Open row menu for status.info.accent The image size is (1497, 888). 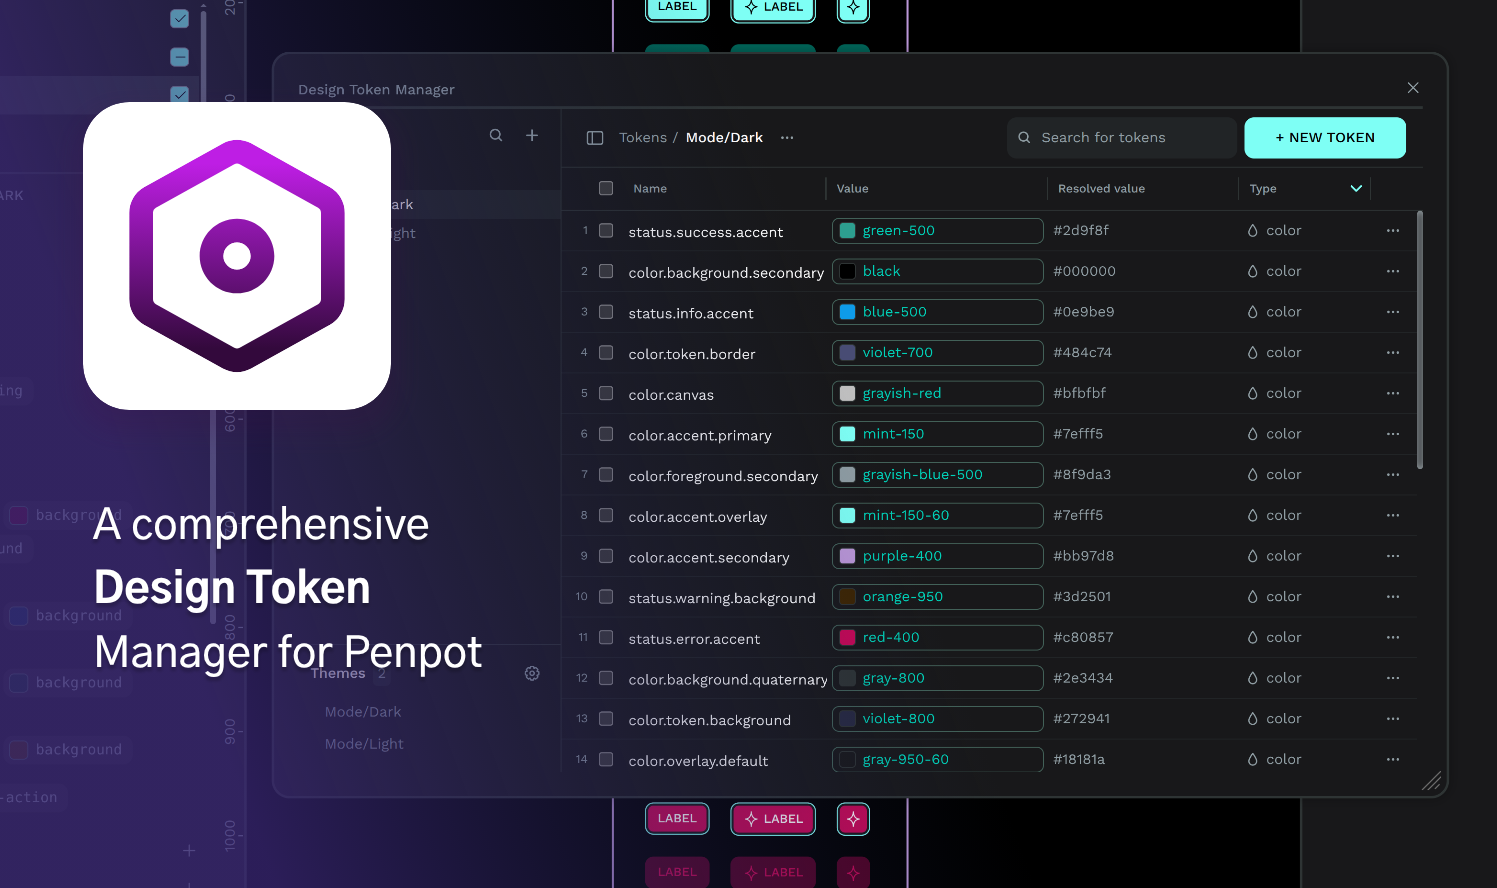1393,312
